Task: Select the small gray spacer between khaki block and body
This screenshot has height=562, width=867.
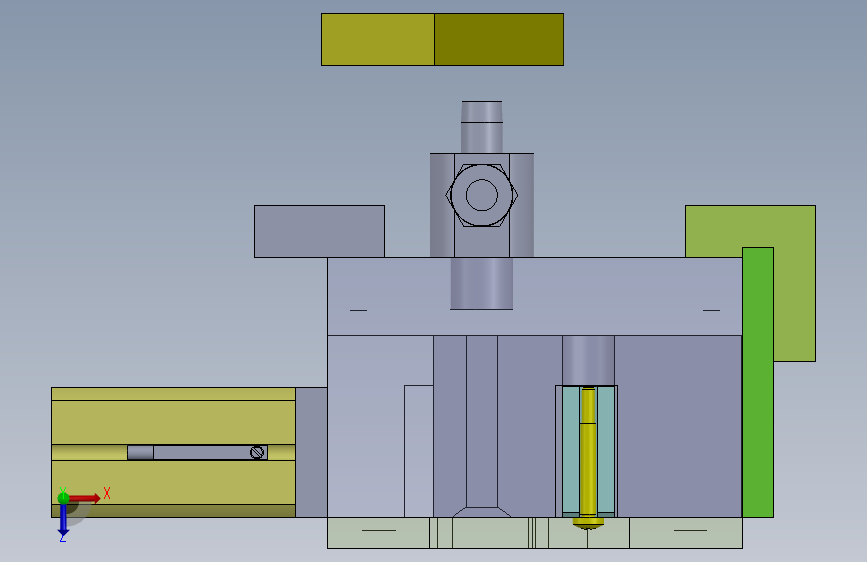Action: tap(311, 452)
